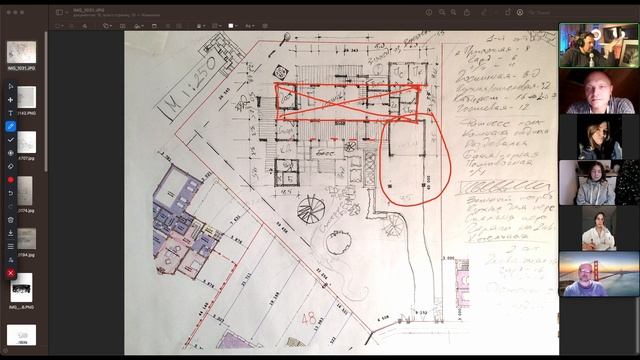640x360 pixels.
Task: Insert a Note with the note icon
Action: point(154,26)
